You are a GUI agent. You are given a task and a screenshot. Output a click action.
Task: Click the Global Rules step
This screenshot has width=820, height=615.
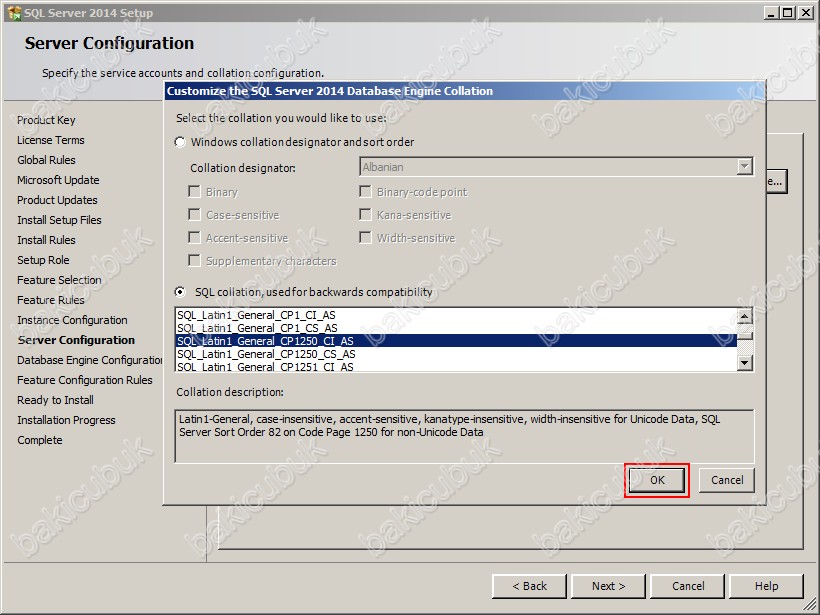(x=46, y=160)
